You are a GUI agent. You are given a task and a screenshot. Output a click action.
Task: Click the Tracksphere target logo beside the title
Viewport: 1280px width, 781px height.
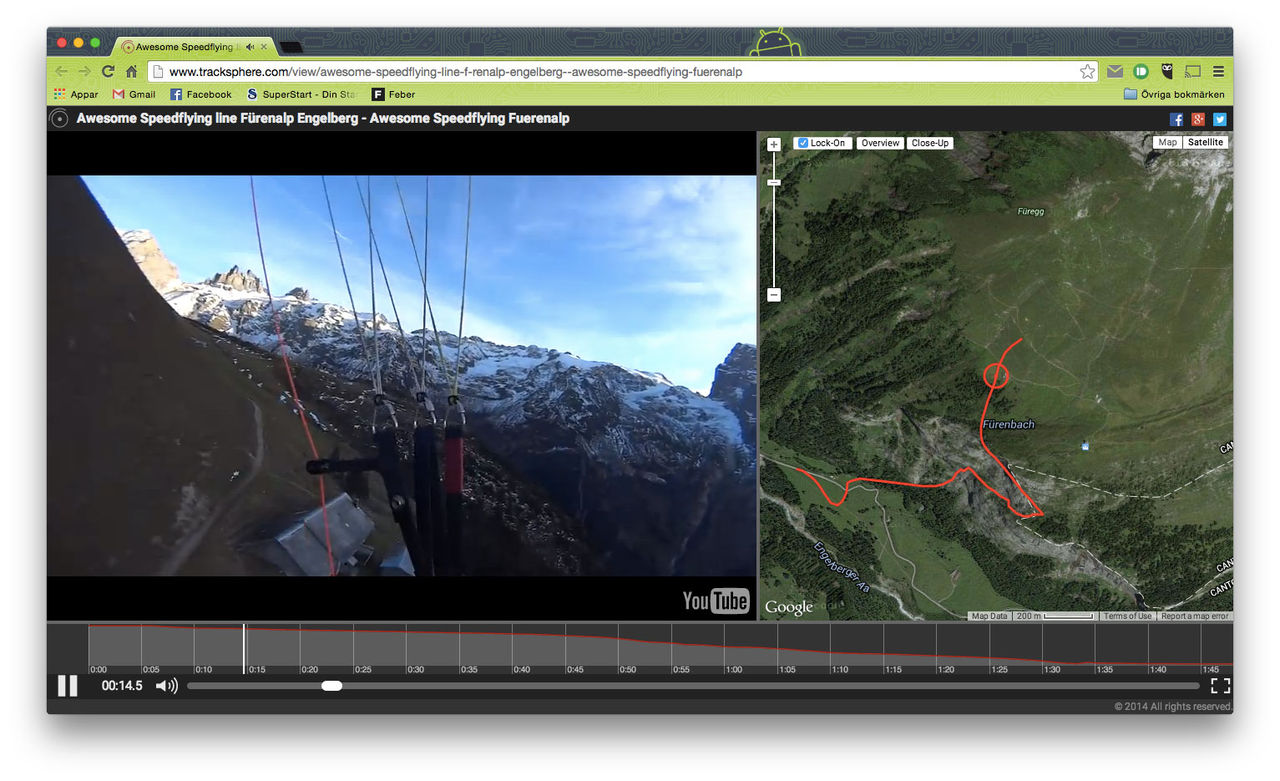point(58,118)
